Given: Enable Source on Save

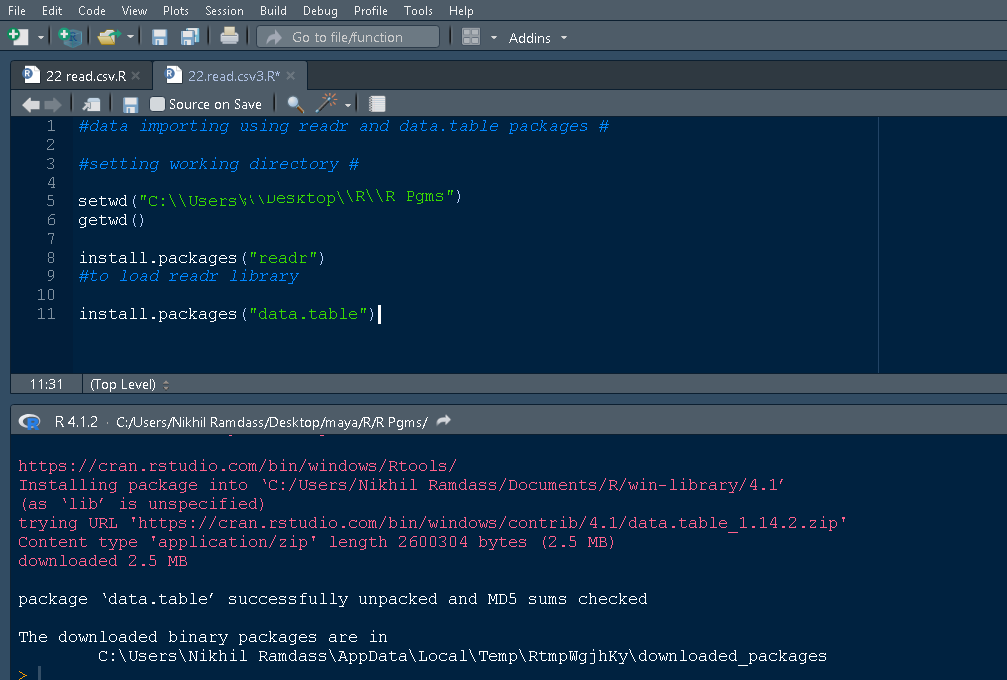Looking at the screenshot, I should click(156, 103).
